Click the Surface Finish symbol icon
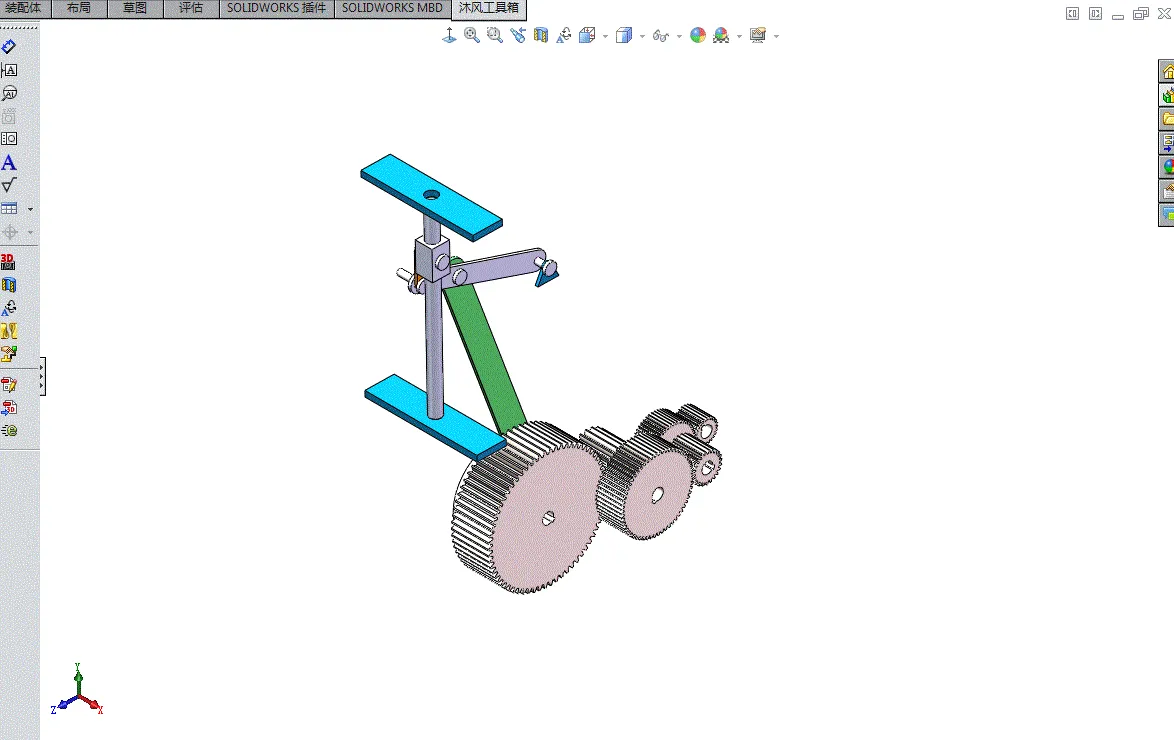This screenshot has height=740, width=1174. click(x=9, y=185)
